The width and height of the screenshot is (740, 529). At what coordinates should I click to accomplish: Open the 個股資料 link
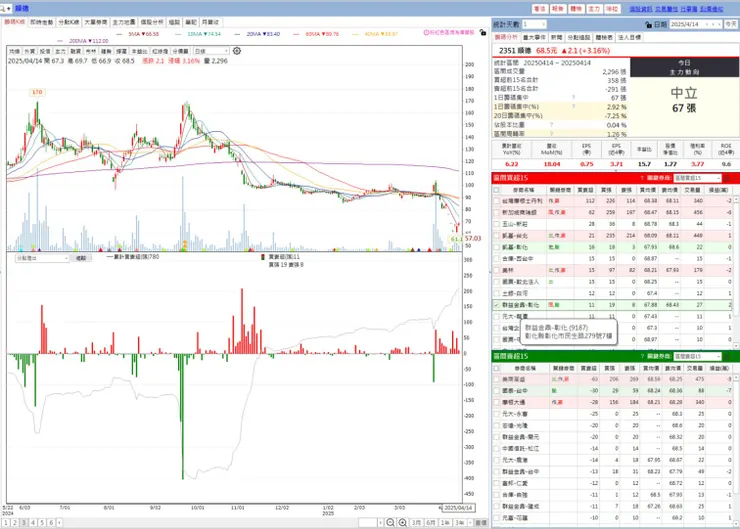pyautogui.click(x=641, y=9)
